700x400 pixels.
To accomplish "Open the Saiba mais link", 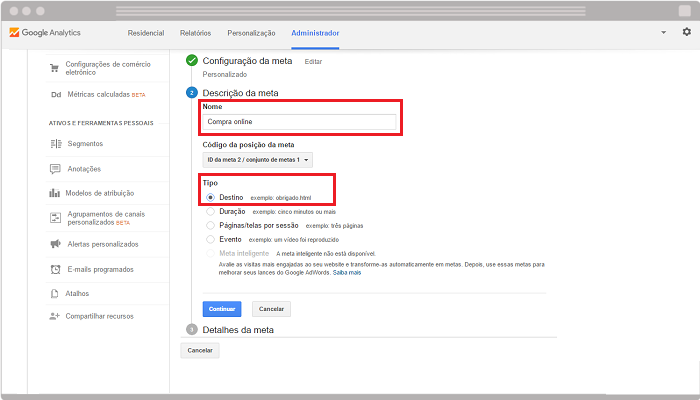I will point(347,273).
